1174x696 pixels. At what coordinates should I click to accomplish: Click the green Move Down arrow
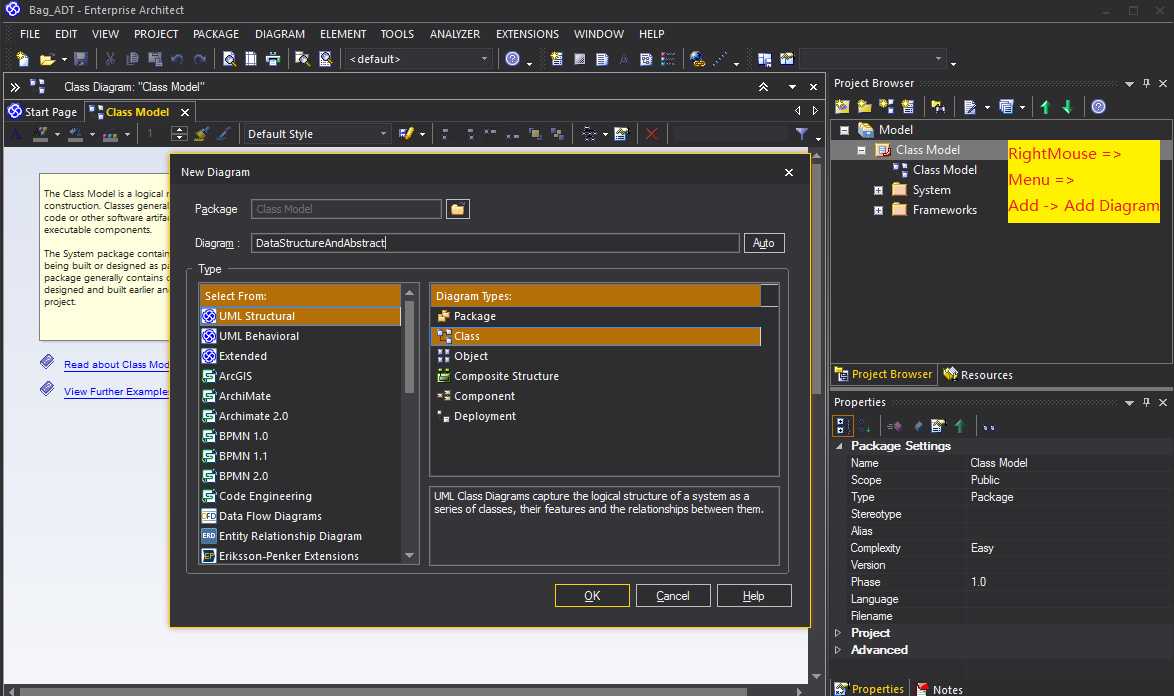(x=1068, y=107)
